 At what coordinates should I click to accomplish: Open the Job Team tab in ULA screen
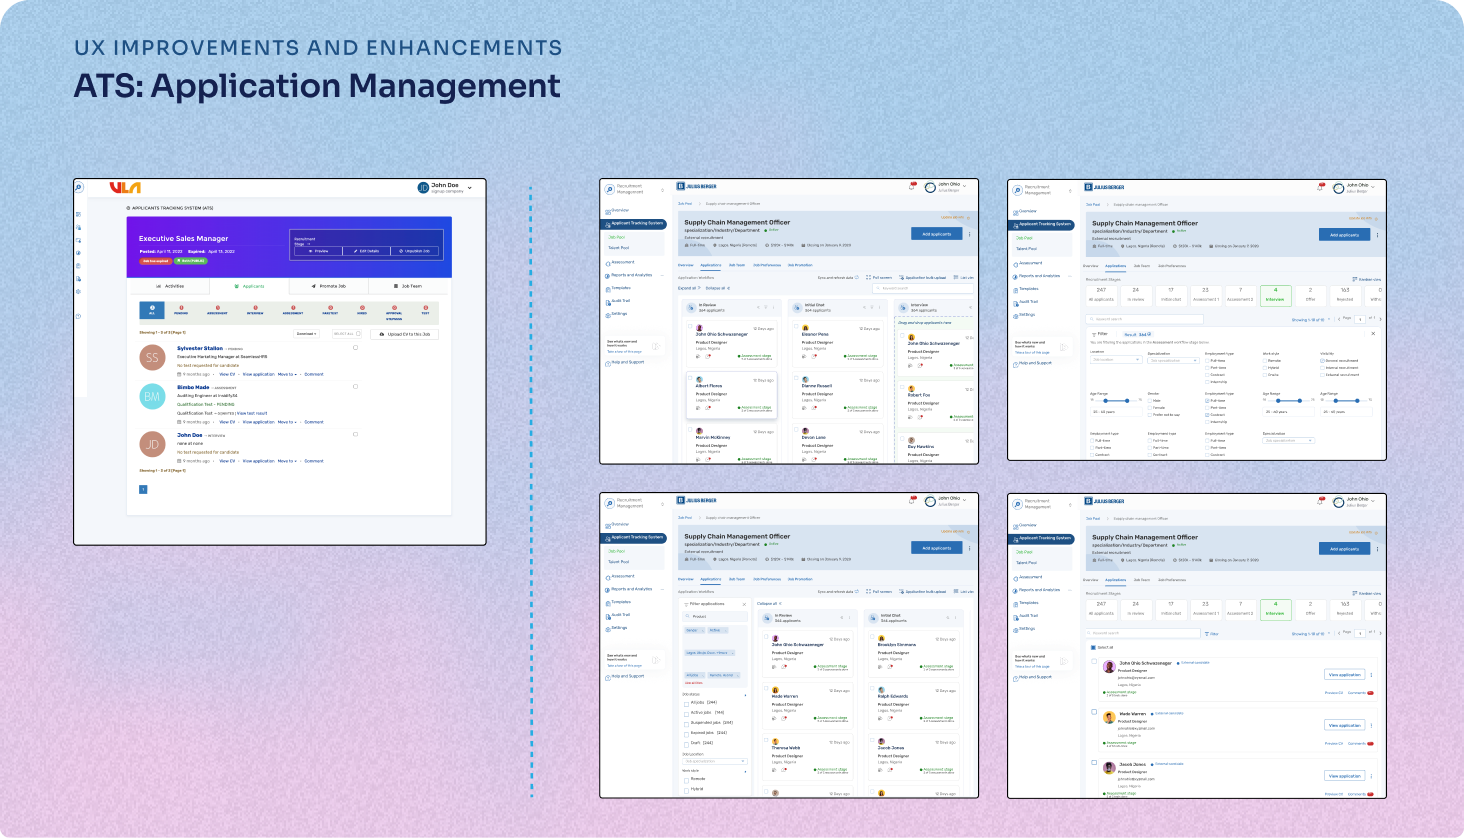click(408, 286)
